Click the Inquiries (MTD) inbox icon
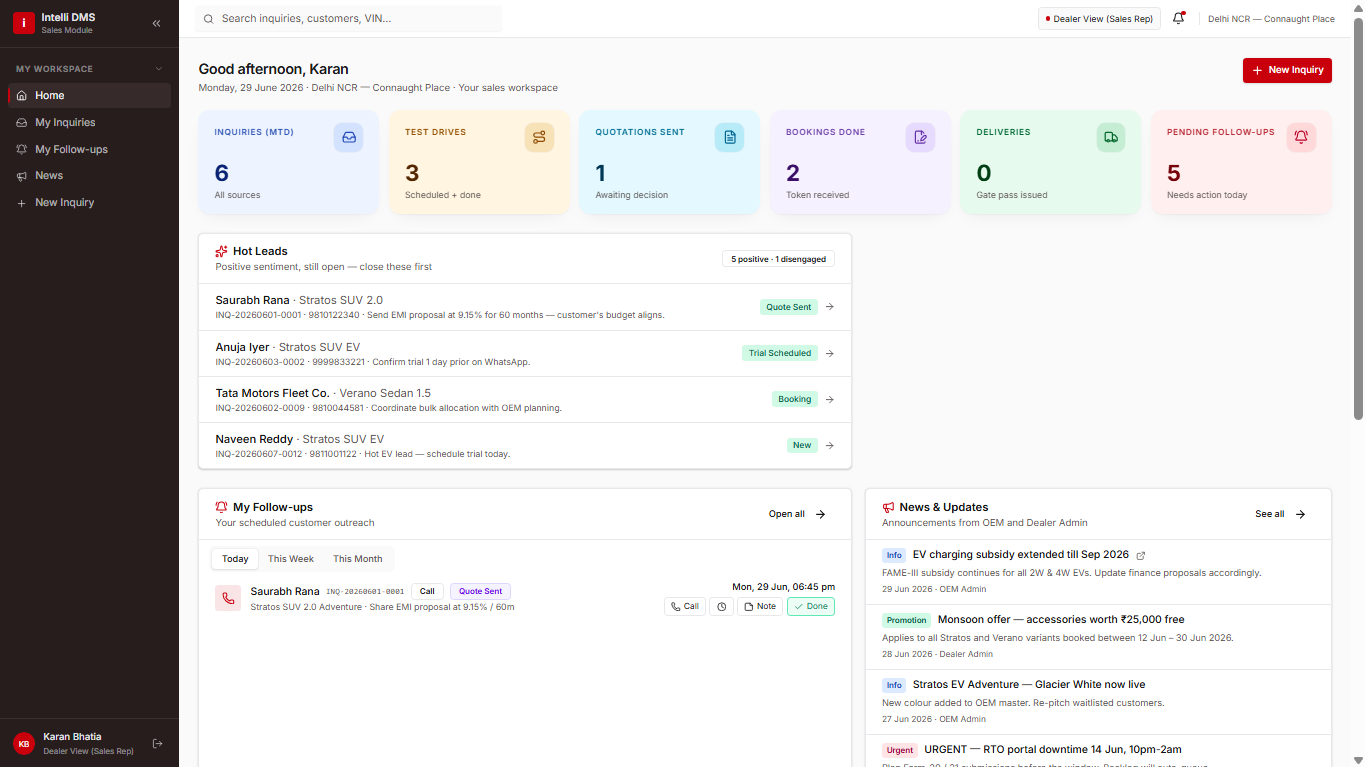This screenshot has height=767, width=1365. tap(349, 138)
